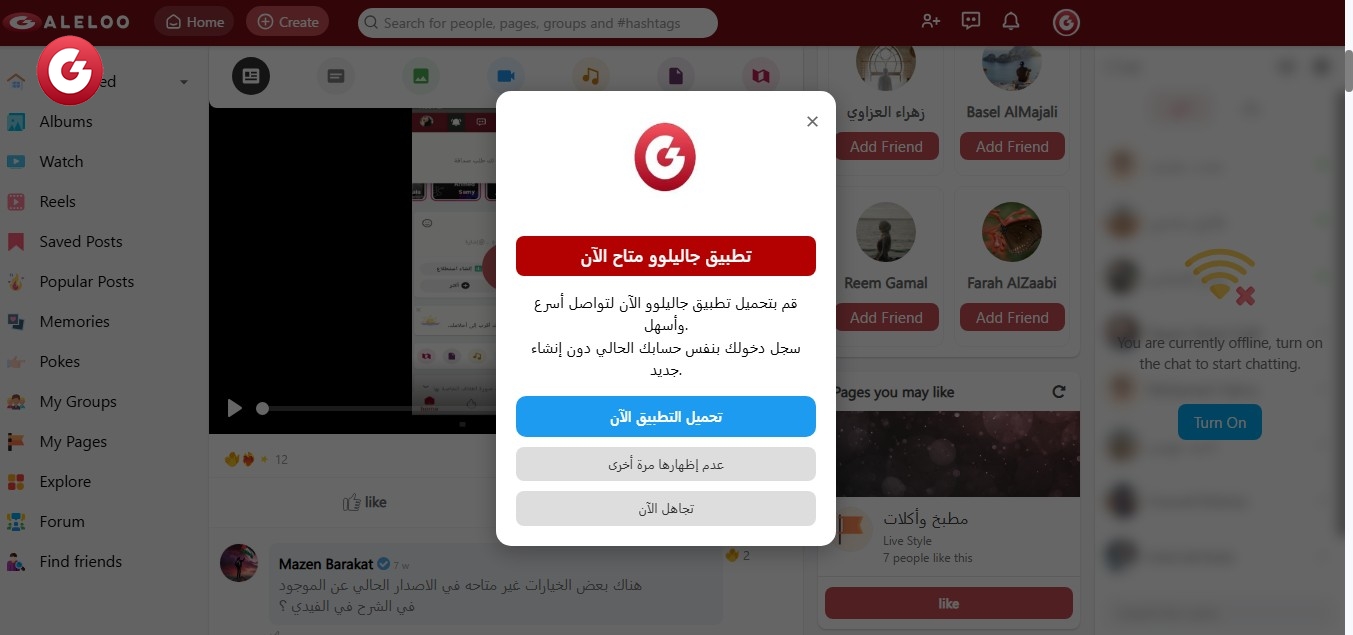Screen dimensions: 1353x635
Task: Expand the feed dropdown arrow in sidebar
Action: point(183,82)
